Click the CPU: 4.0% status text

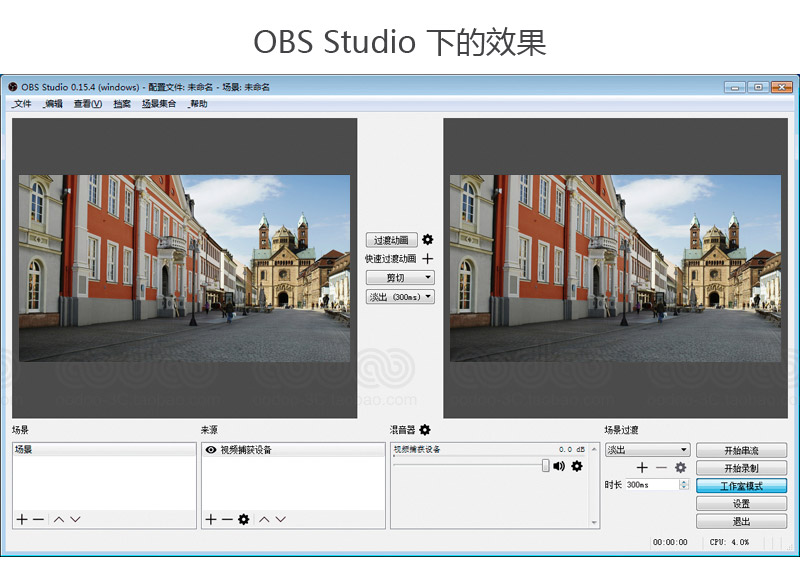click(x=729, y=542)
